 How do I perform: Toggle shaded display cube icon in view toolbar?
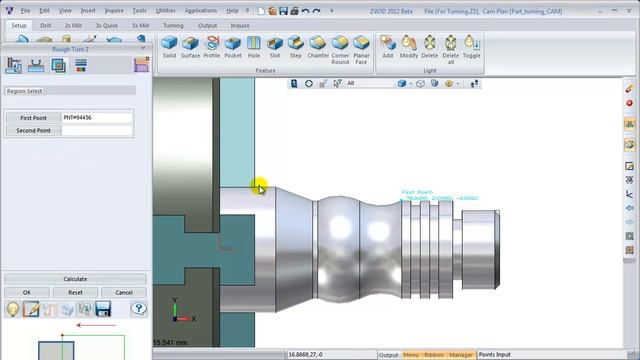coord(402,83)
